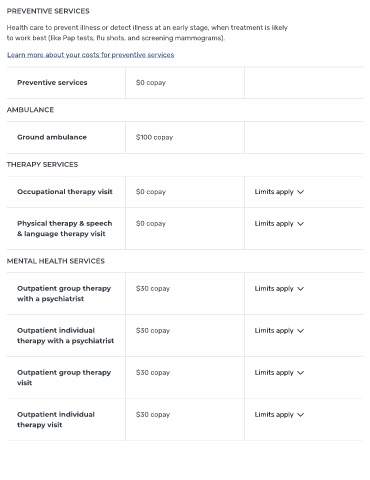Select the Preventive services row label
The height and width of the screenshot is (480, 370).
pos(52,82)
